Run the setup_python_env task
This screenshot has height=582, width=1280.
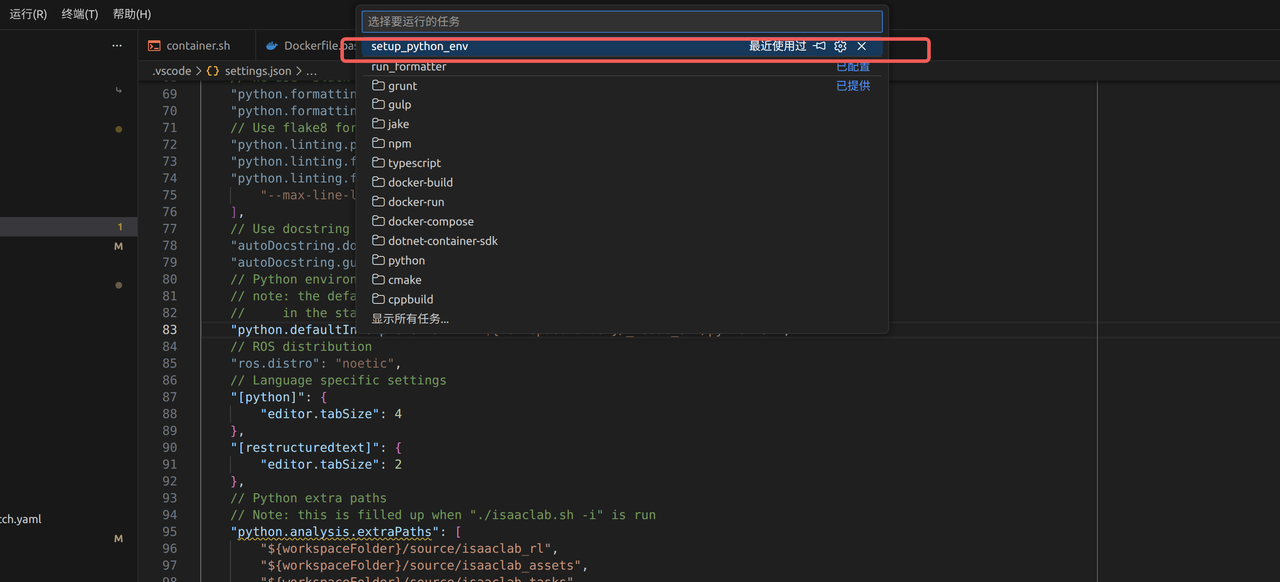tap(622, 46)
